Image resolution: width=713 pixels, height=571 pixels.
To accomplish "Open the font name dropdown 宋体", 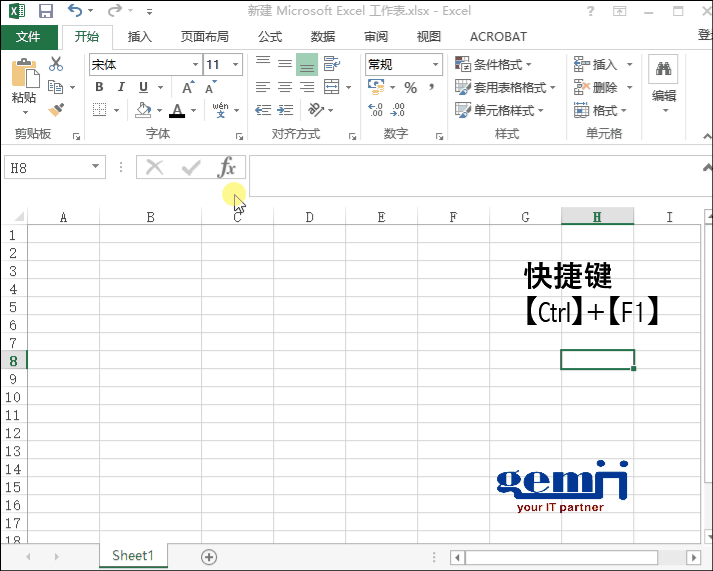I will click(145, 64).
